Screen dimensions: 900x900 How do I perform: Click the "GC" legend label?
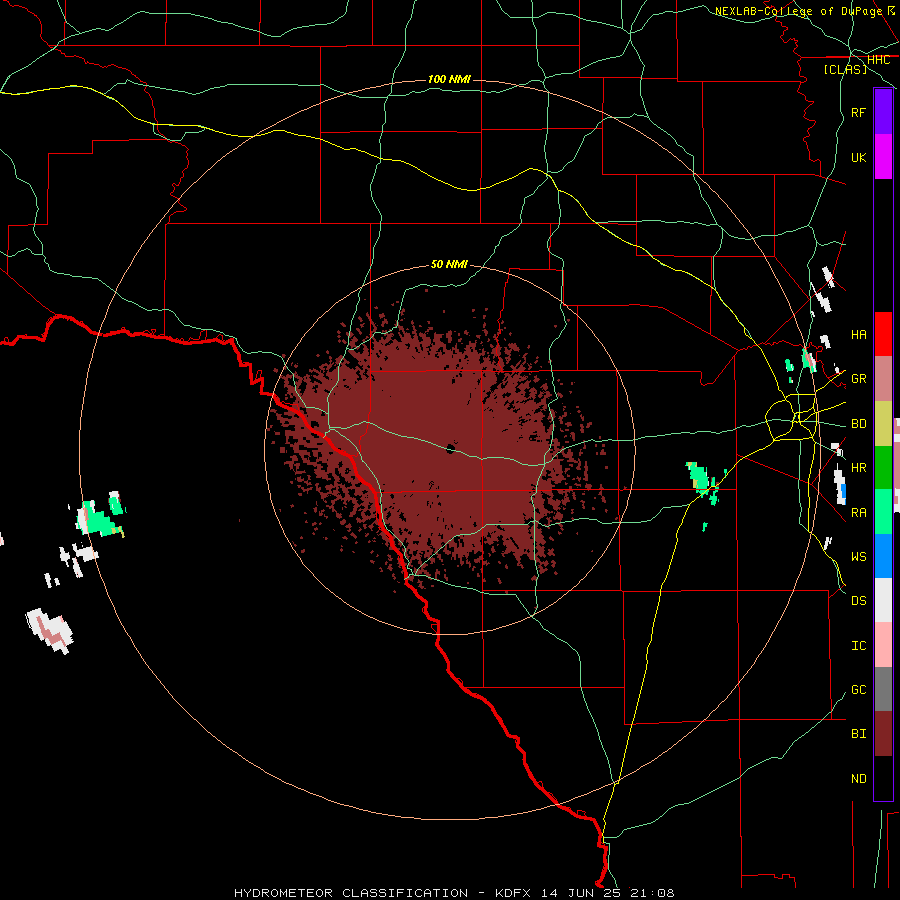(x=859, y=690)
